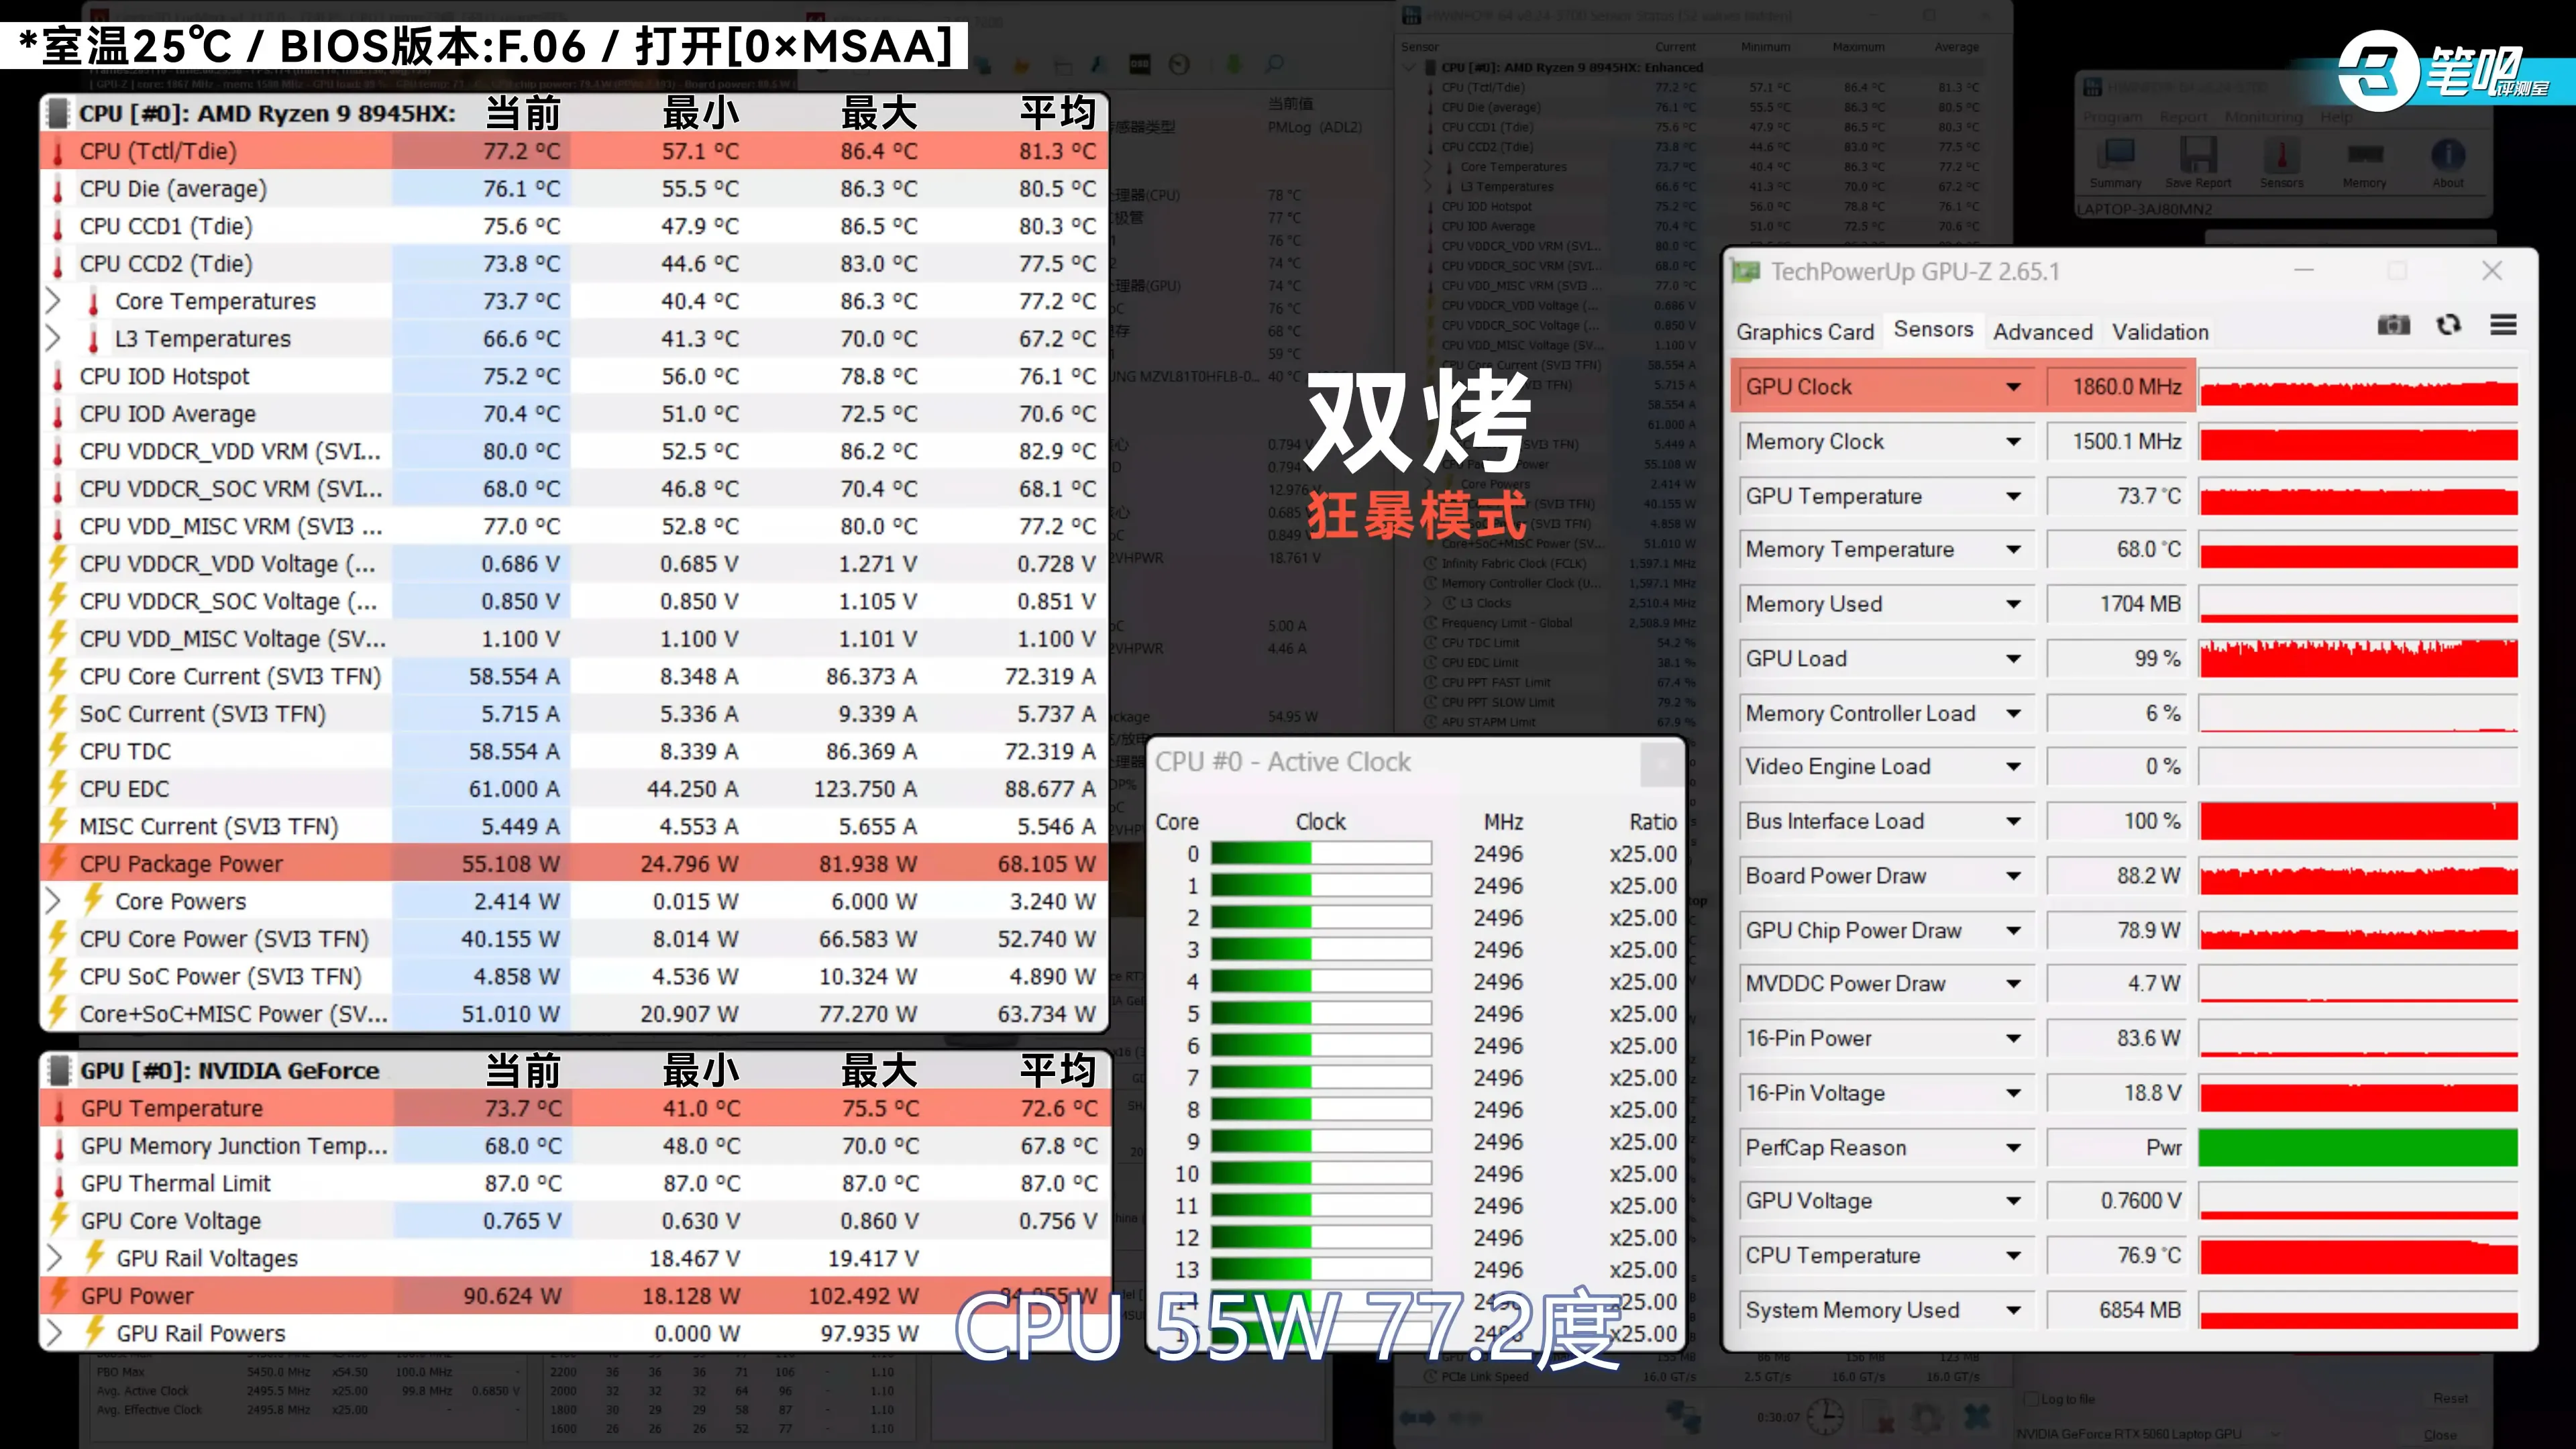This screenshot has width=2576, height=1449.
Task: Expand the Core Temperatures row
Action: [x=54, y=301]
